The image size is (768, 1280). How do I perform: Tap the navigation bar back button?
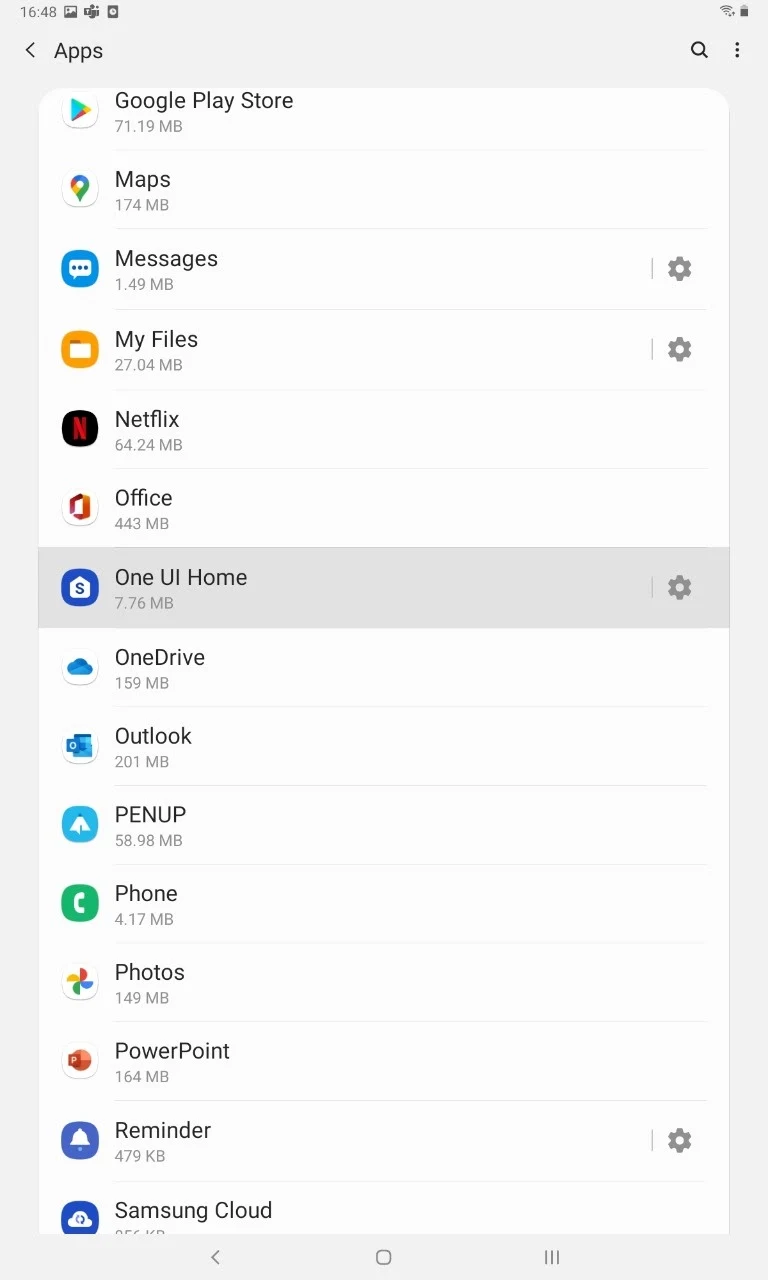[x=215, y=1257]
